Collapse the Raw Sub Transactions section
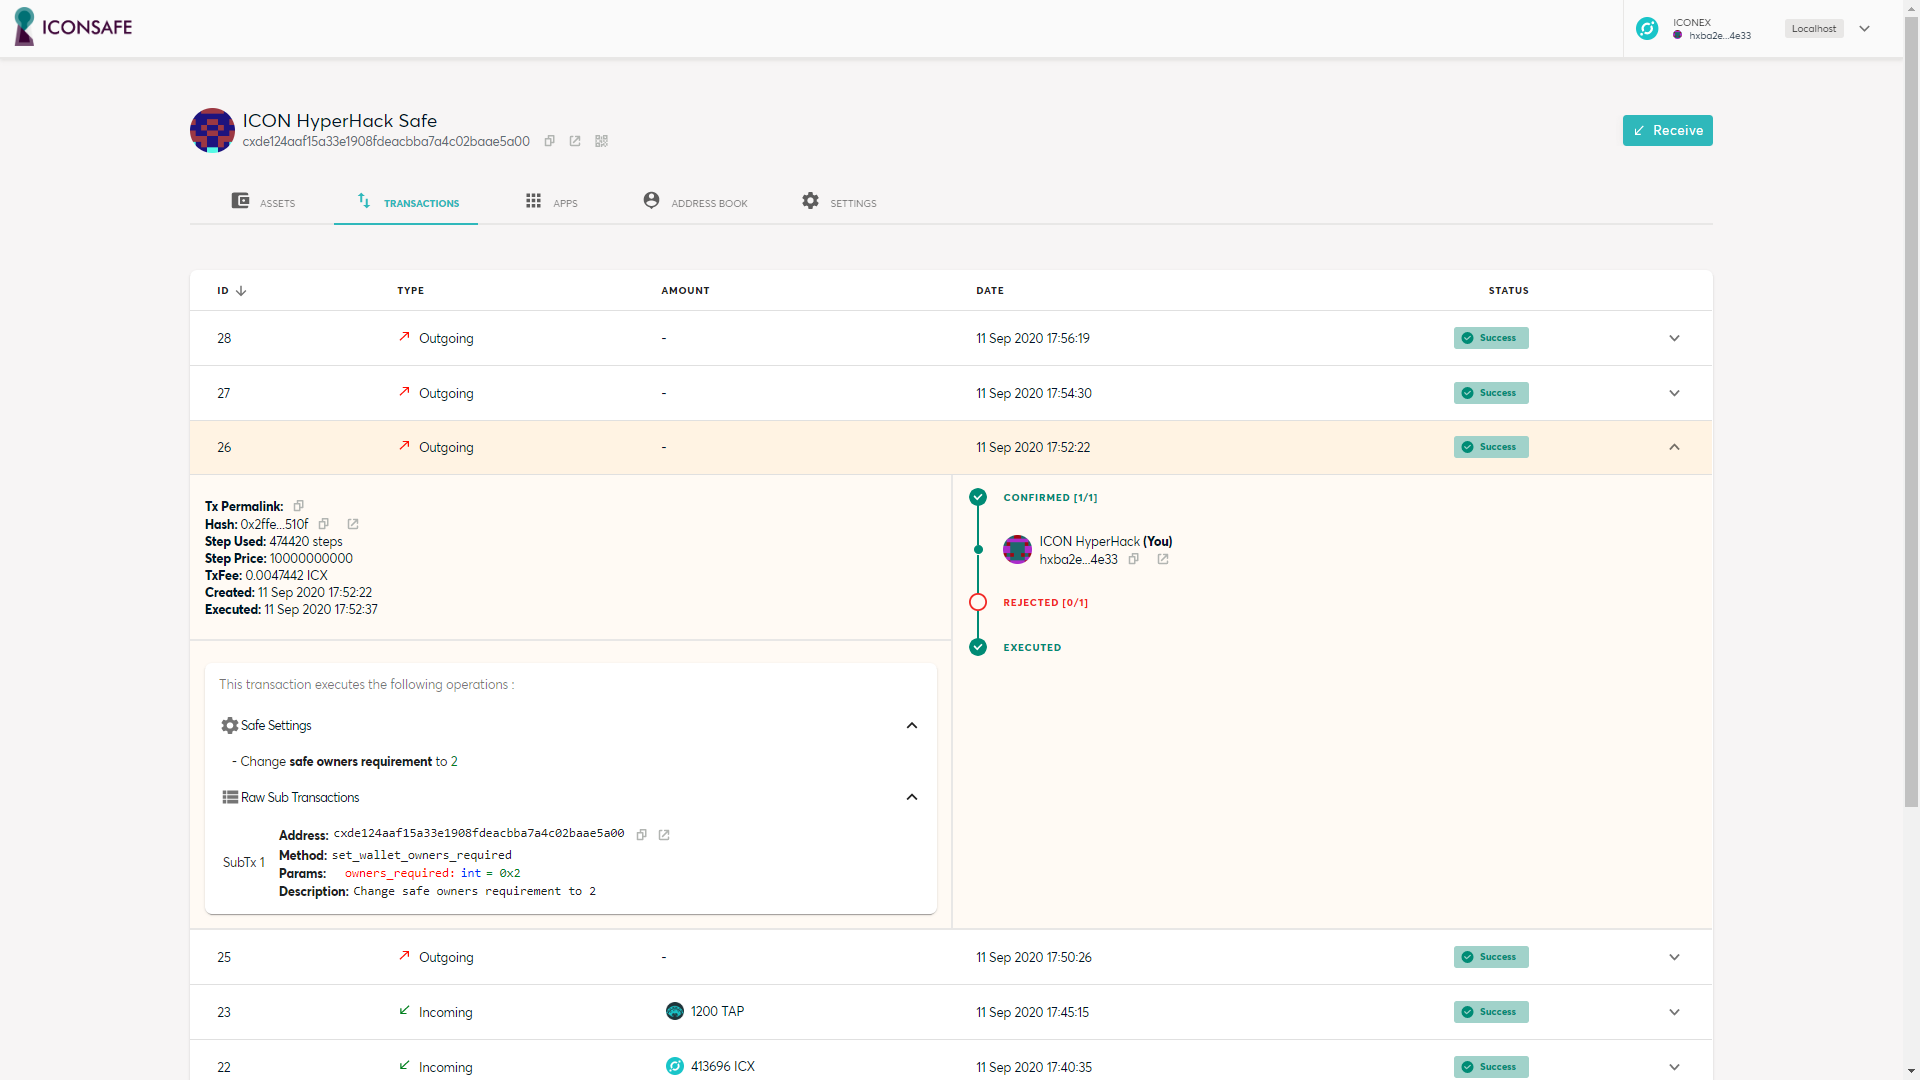Image resolution: width=1920 pixels, height=1080 pixels. [x=911, y=798]
